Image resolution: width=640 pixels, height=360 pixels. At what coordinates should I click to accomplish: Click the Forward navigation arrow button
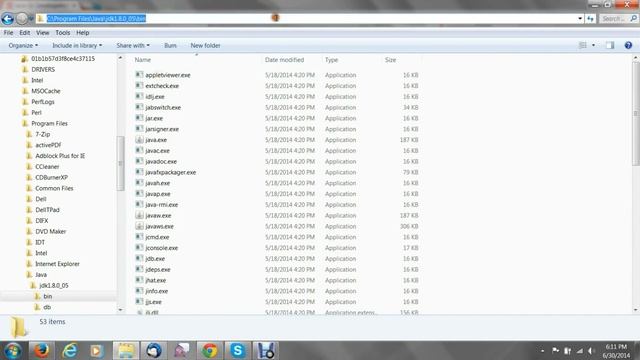(x=22, y=18)
